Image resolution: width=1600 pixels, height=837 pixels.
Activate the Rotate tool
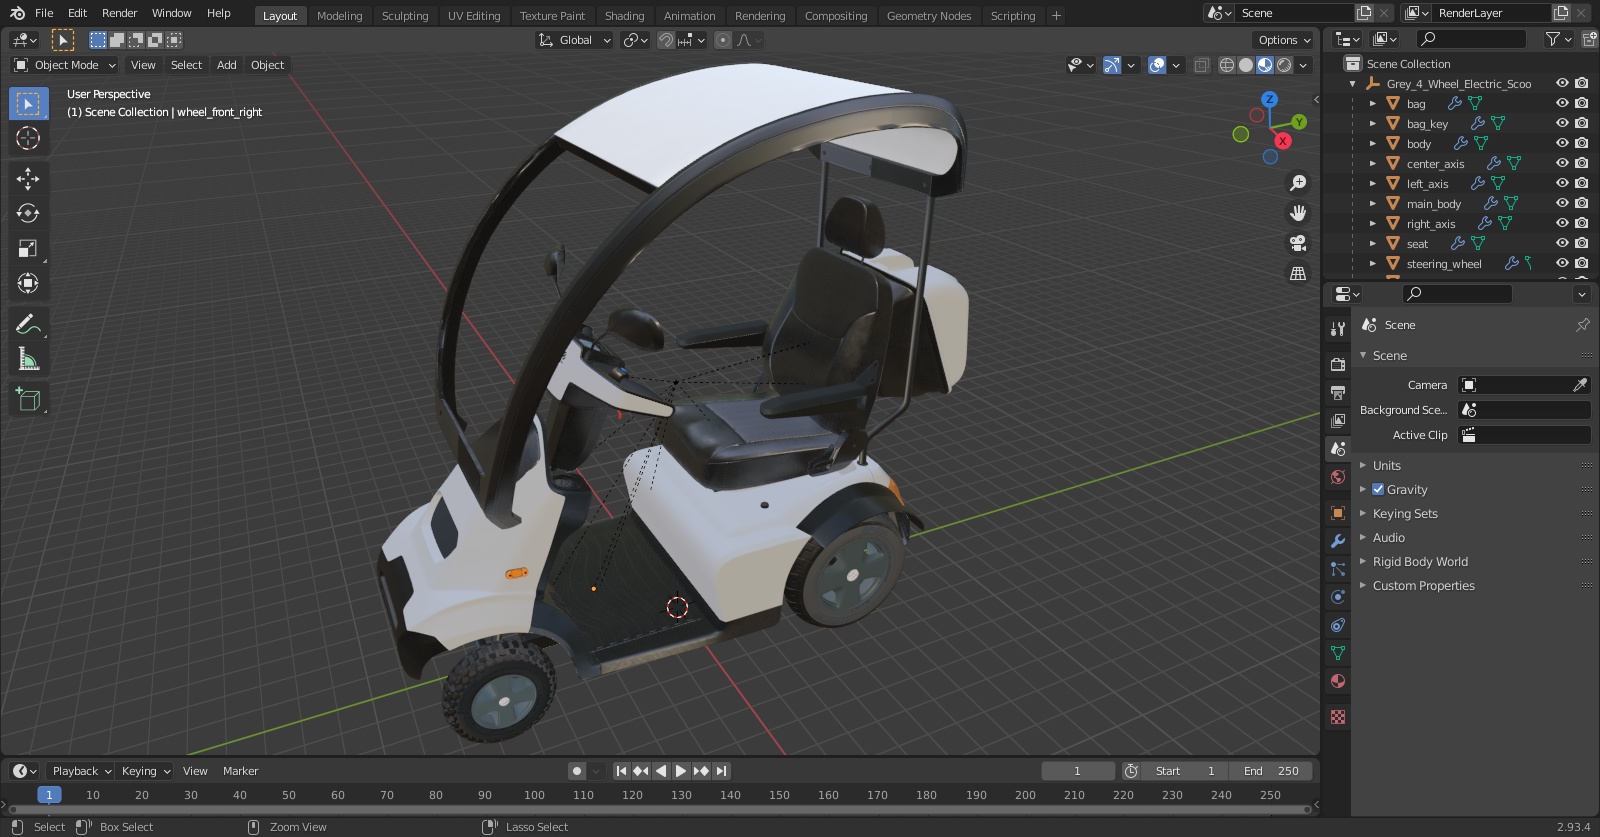pyautogui.click(x=28, y=213)
